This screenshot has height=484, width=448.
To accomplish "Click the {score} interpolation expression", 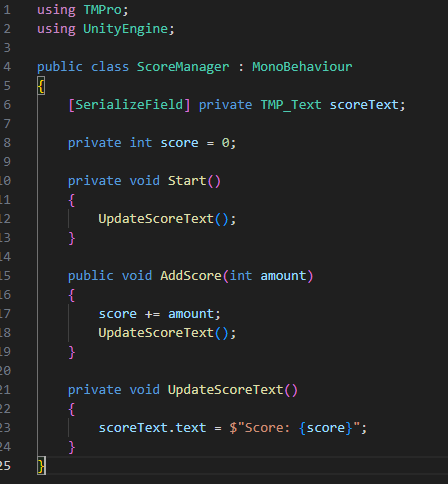I will tap(325, 428).
